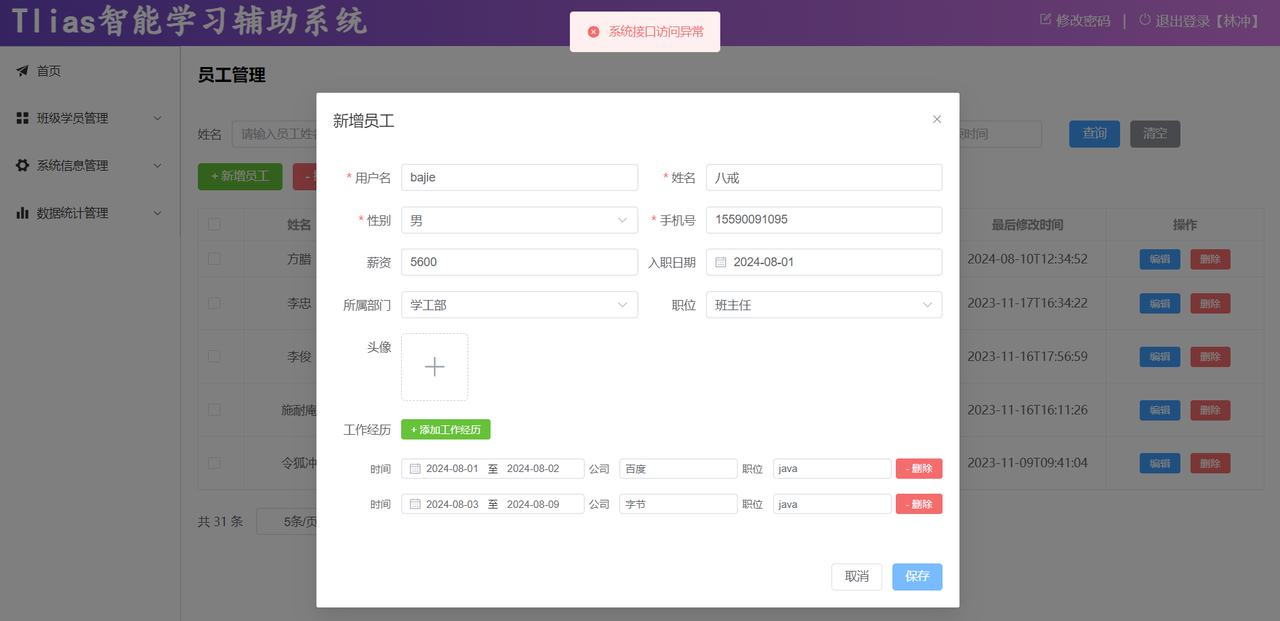The image size is (1280, 621).
Task: Click the 用户名 input field containing bajie
Action: click(x=519, y=178)
